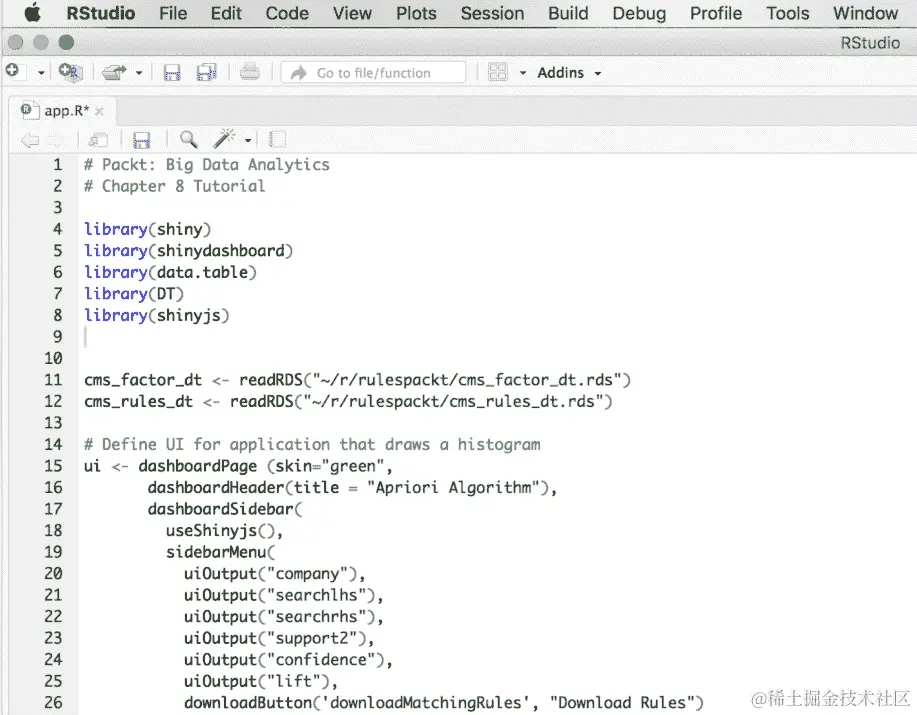The image size is (917, 715).
Task: Click the '# Chapter 8 Tutorial' comment
Action: (x=174, y=186)
